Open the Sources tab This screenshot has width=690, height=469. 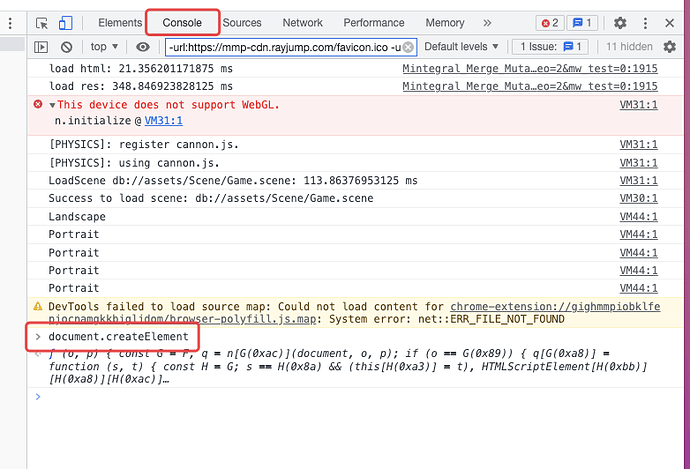pyautogui.click(x=242, y=23)
